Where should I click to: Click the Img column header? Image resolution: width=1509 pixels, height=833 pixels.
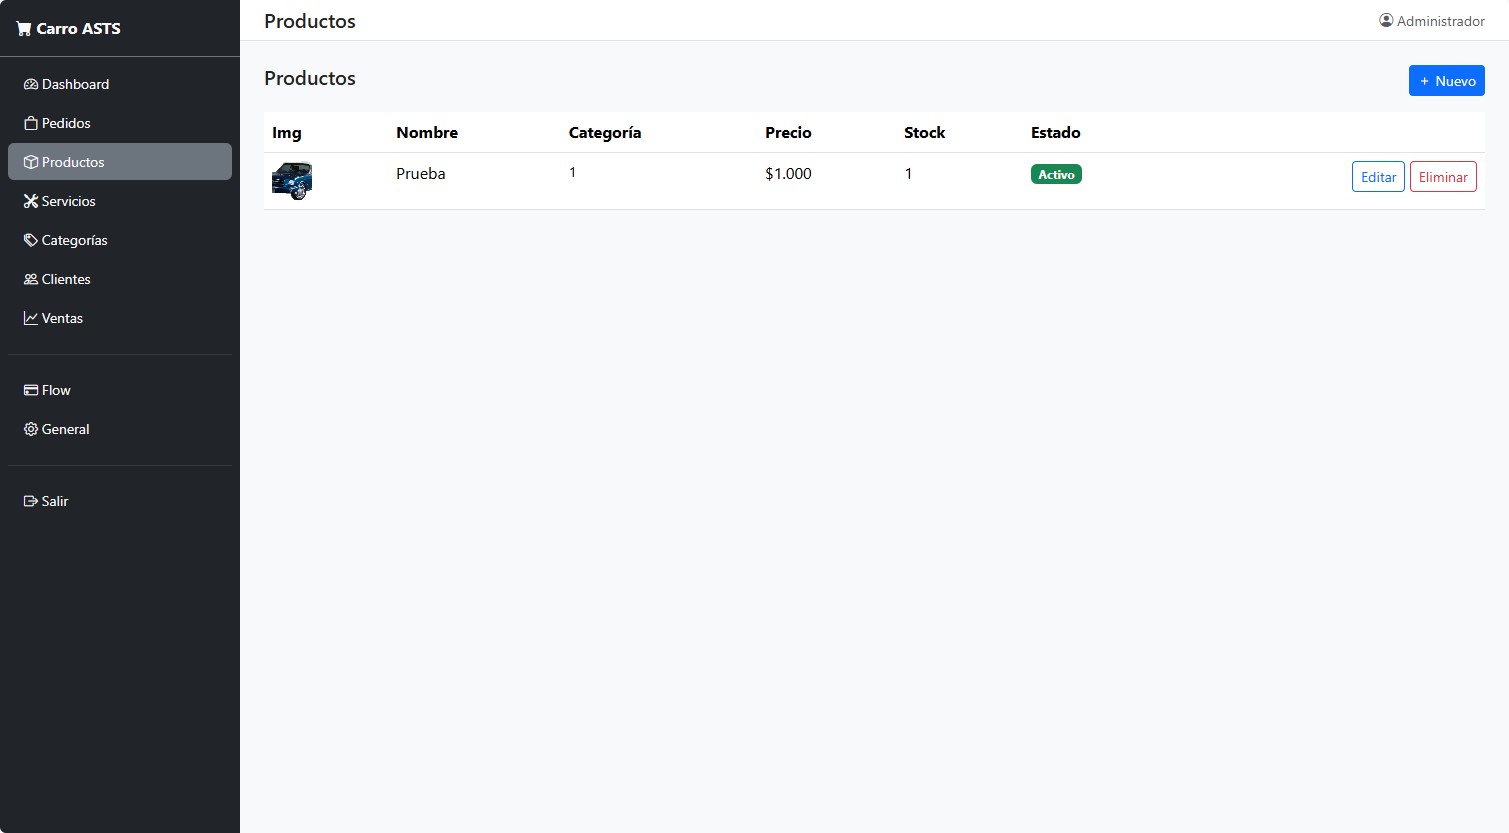tap(287, 133)
